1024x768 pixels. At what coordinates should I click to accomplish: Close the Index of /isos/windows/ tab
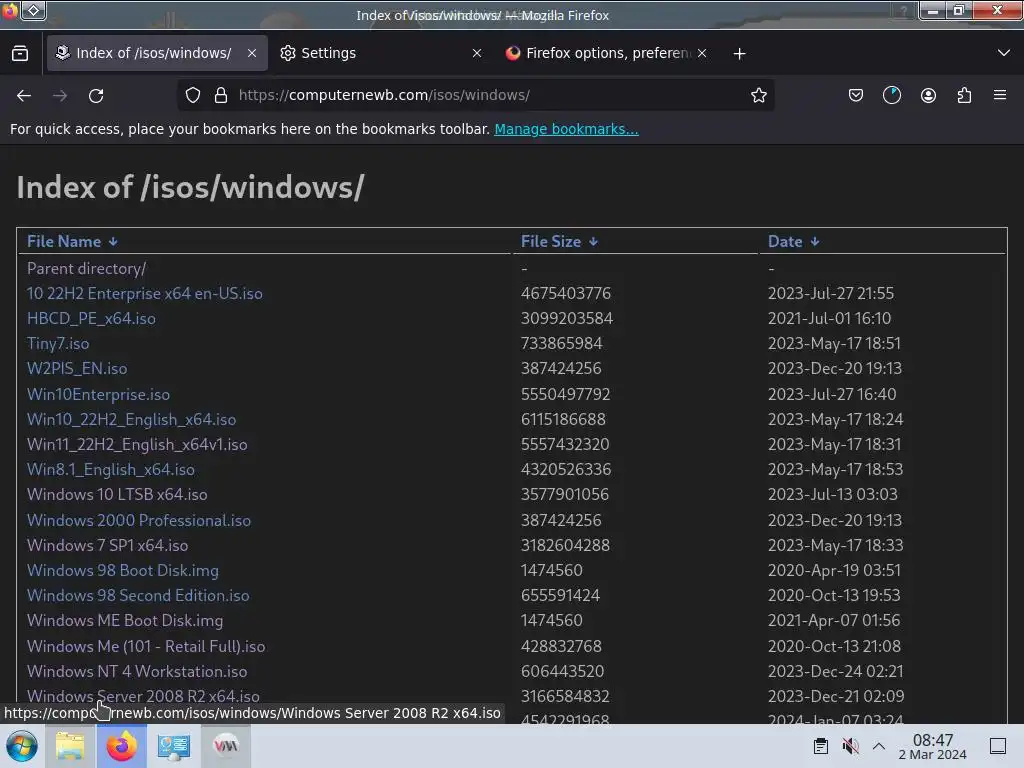click(x=252, y=54)
